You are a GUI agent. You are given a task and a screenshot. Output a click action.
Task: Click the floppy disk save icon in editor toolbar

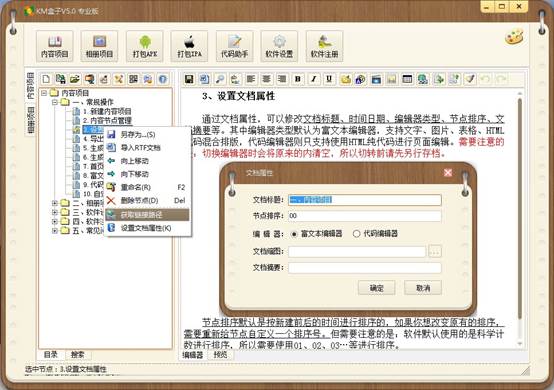(x=189, y=79)
